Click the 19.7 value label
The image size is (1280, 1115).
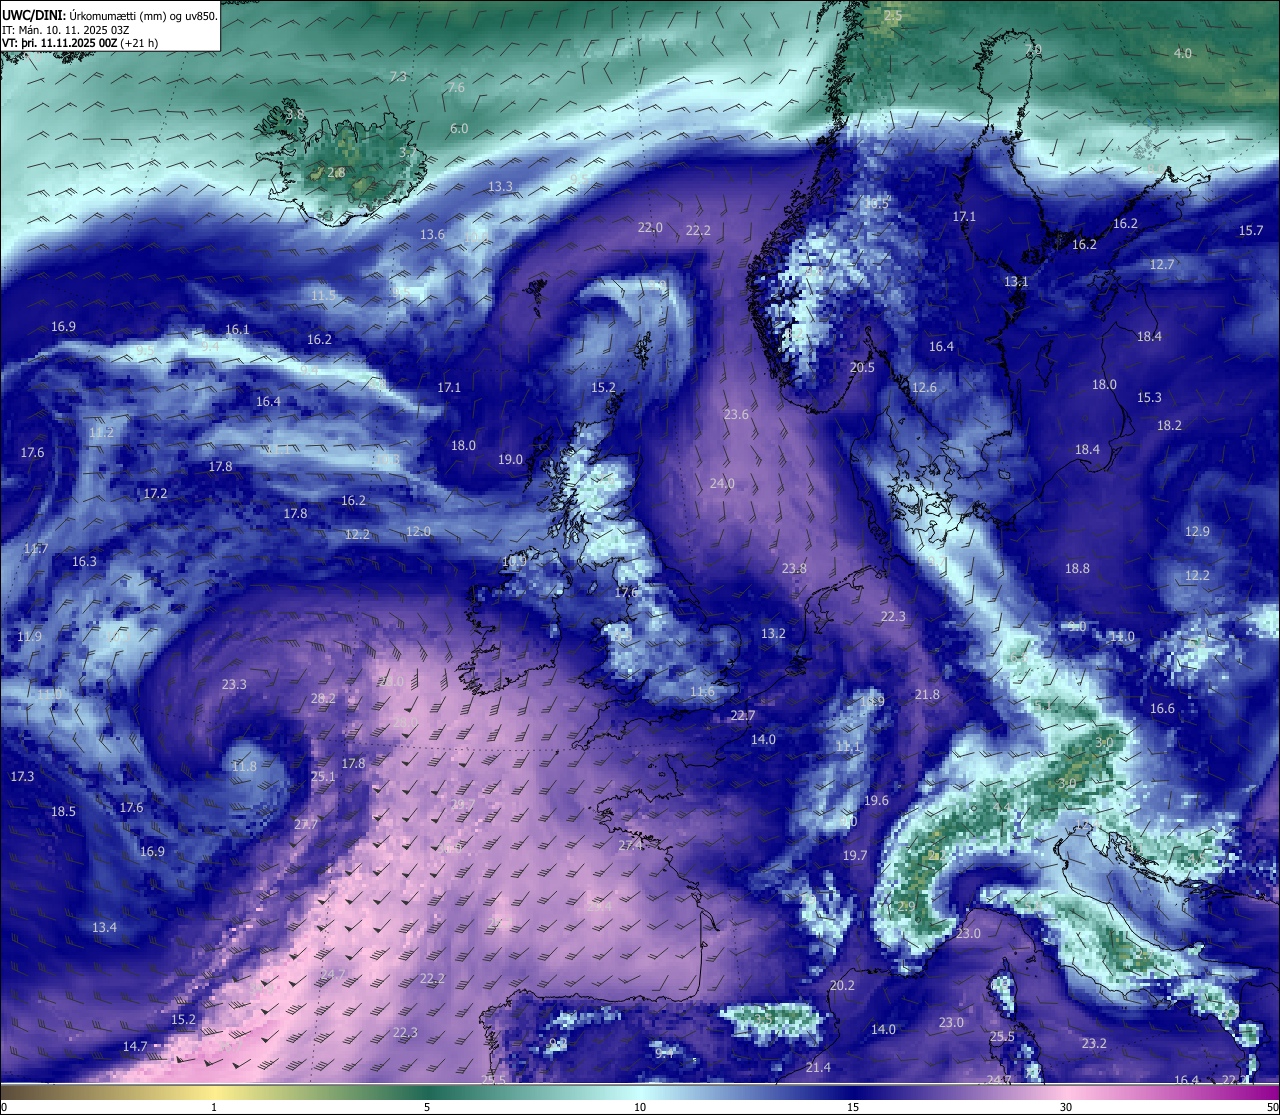coord(854,855)
